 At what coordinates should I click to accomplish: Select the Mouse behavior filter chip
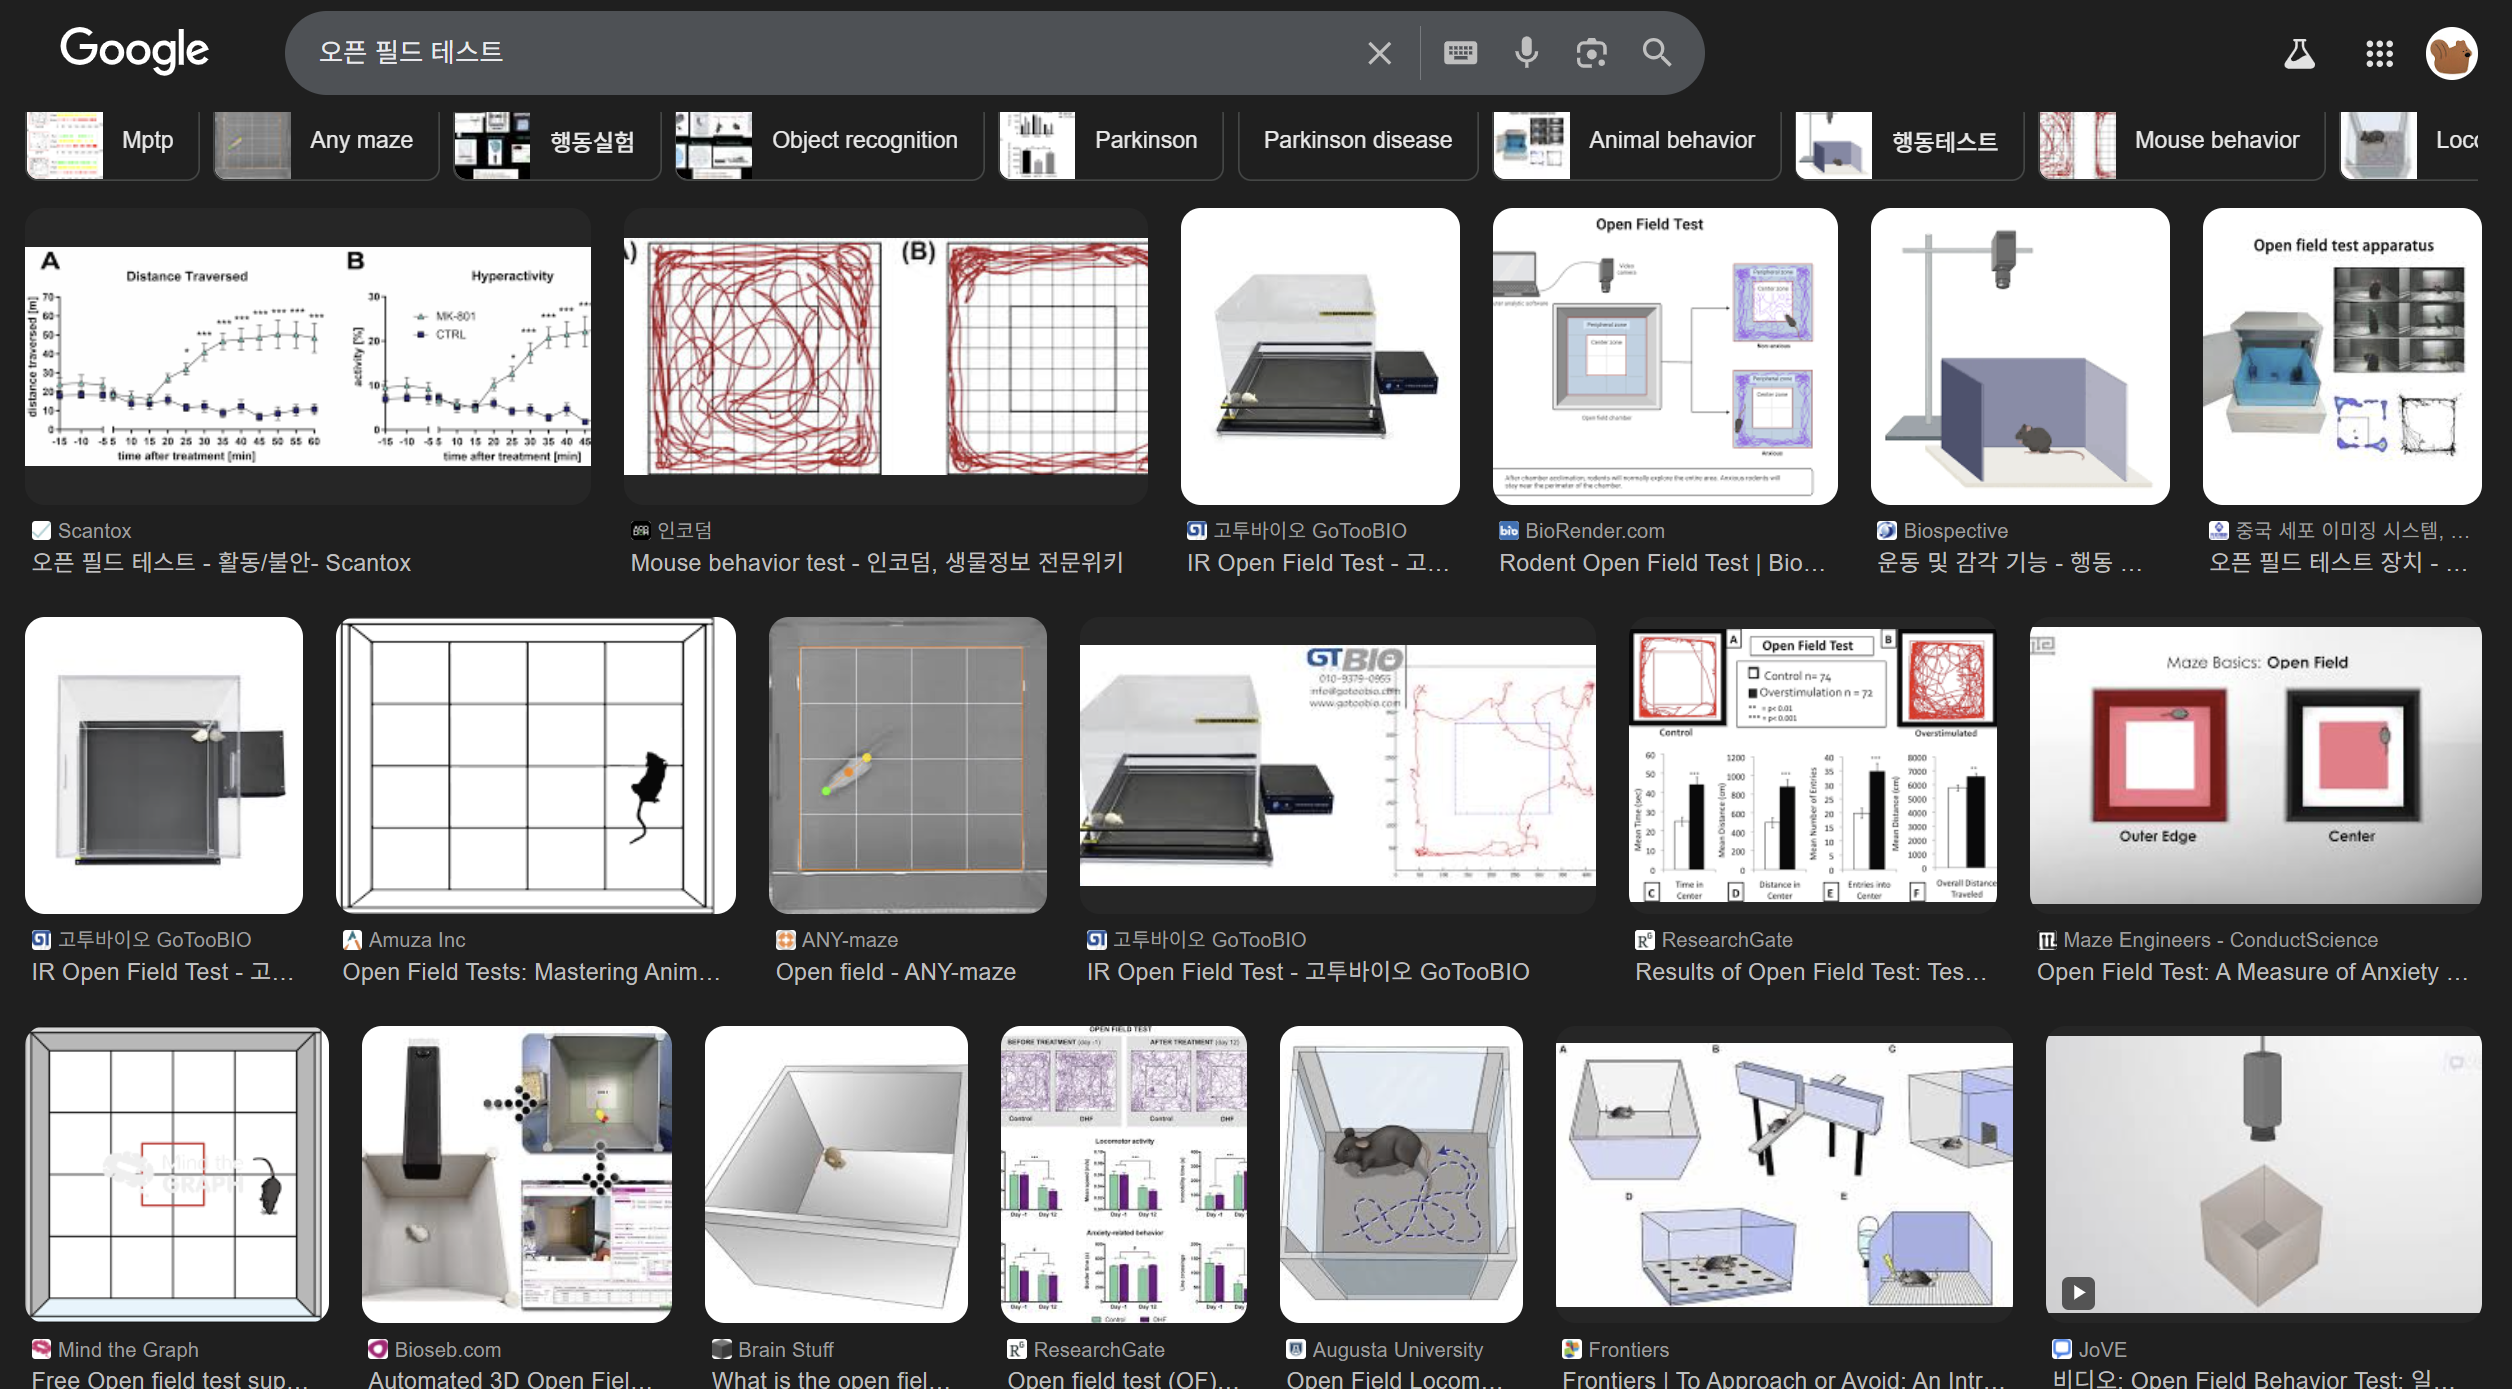point(2181,141)
